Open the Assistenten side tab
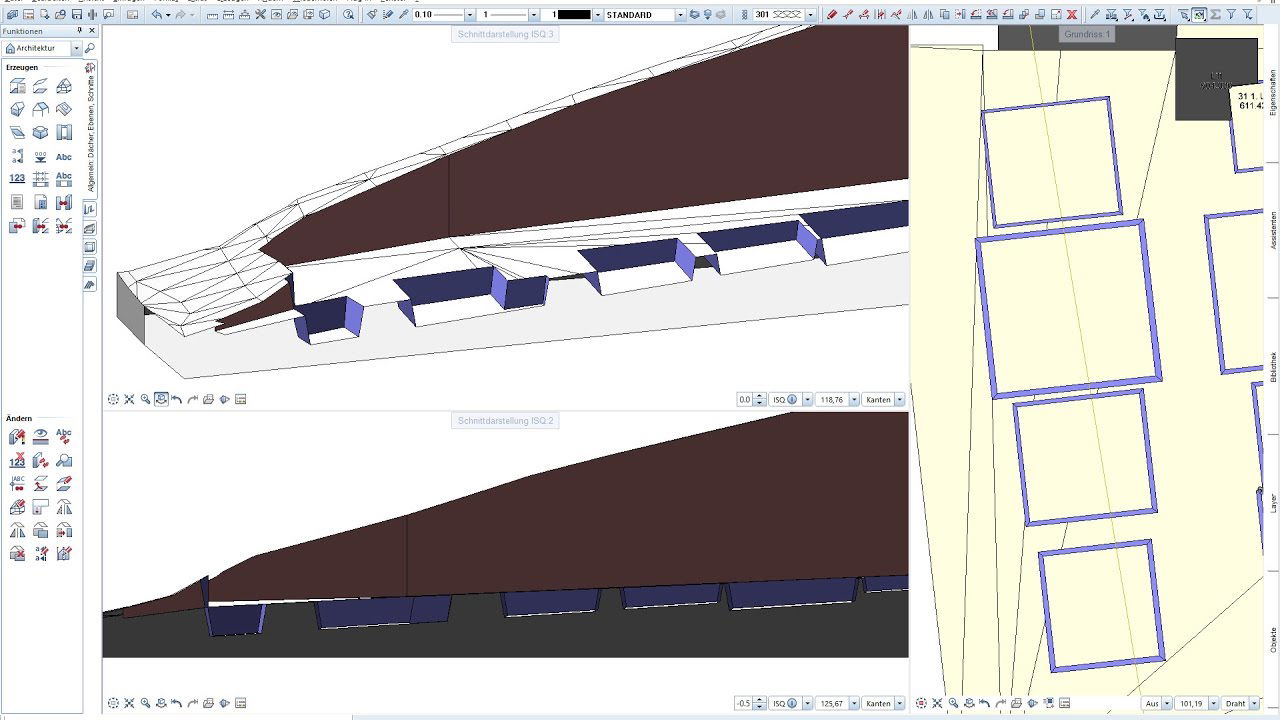The image size is (1280, 720). click(x=1273, y=230)
